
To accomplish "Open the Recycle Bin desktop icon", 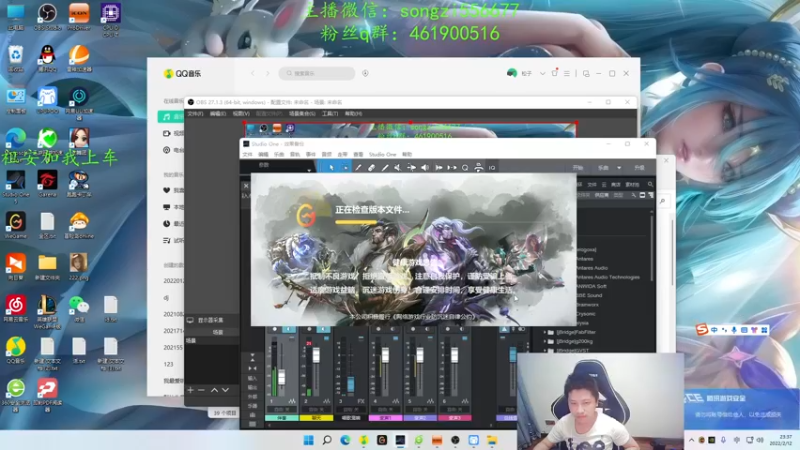I will 15,57.
